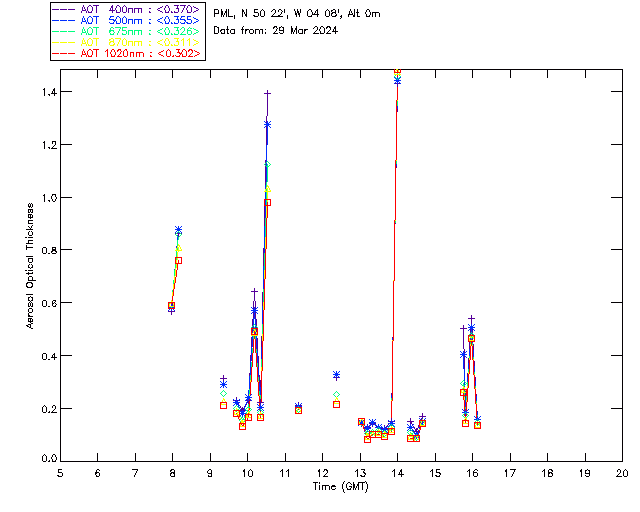640x512 pixels.
Task: Click the 1.4 tick label on y-axis
Action: [49, 92]
